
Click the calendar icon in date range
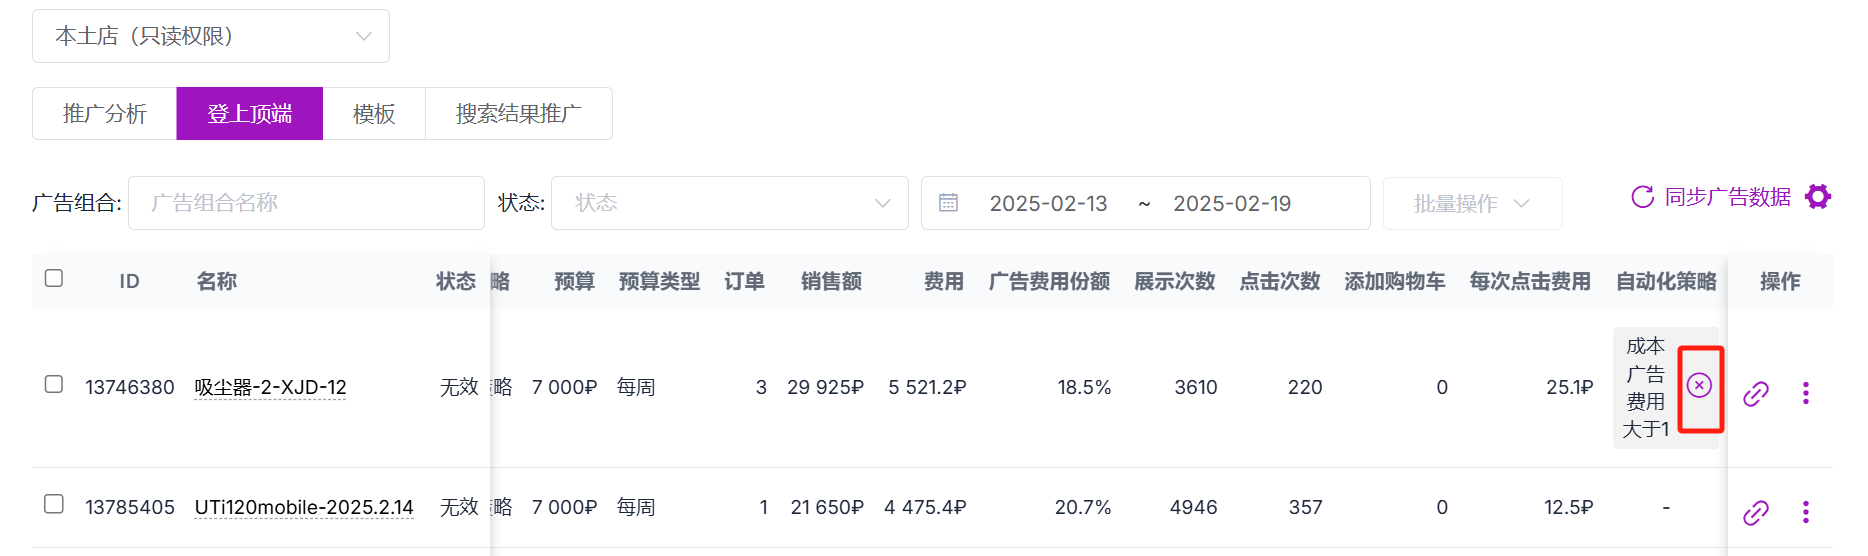tap(948, 203)
